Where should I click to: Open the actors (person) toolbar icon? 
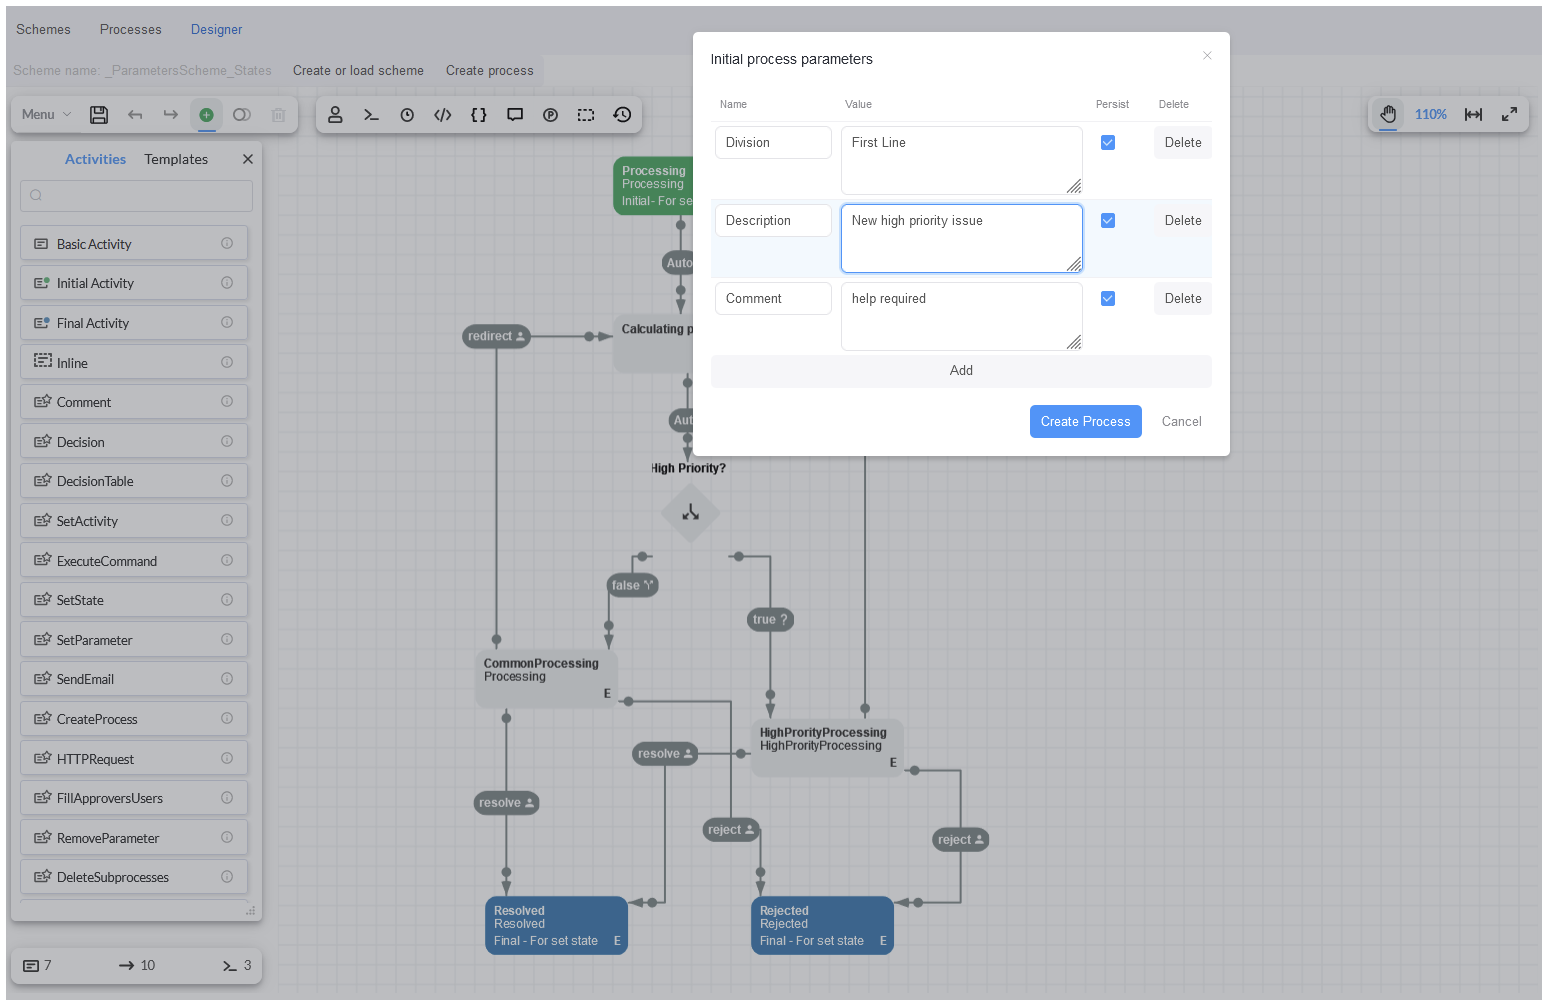click(336, 115)
